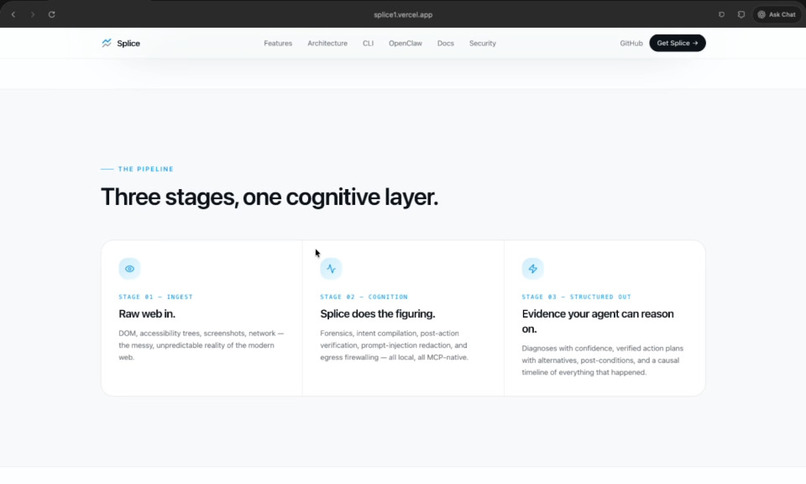Click the activity pulse icon in the Cognition card

pyautogui.click(x=331, y=269)
